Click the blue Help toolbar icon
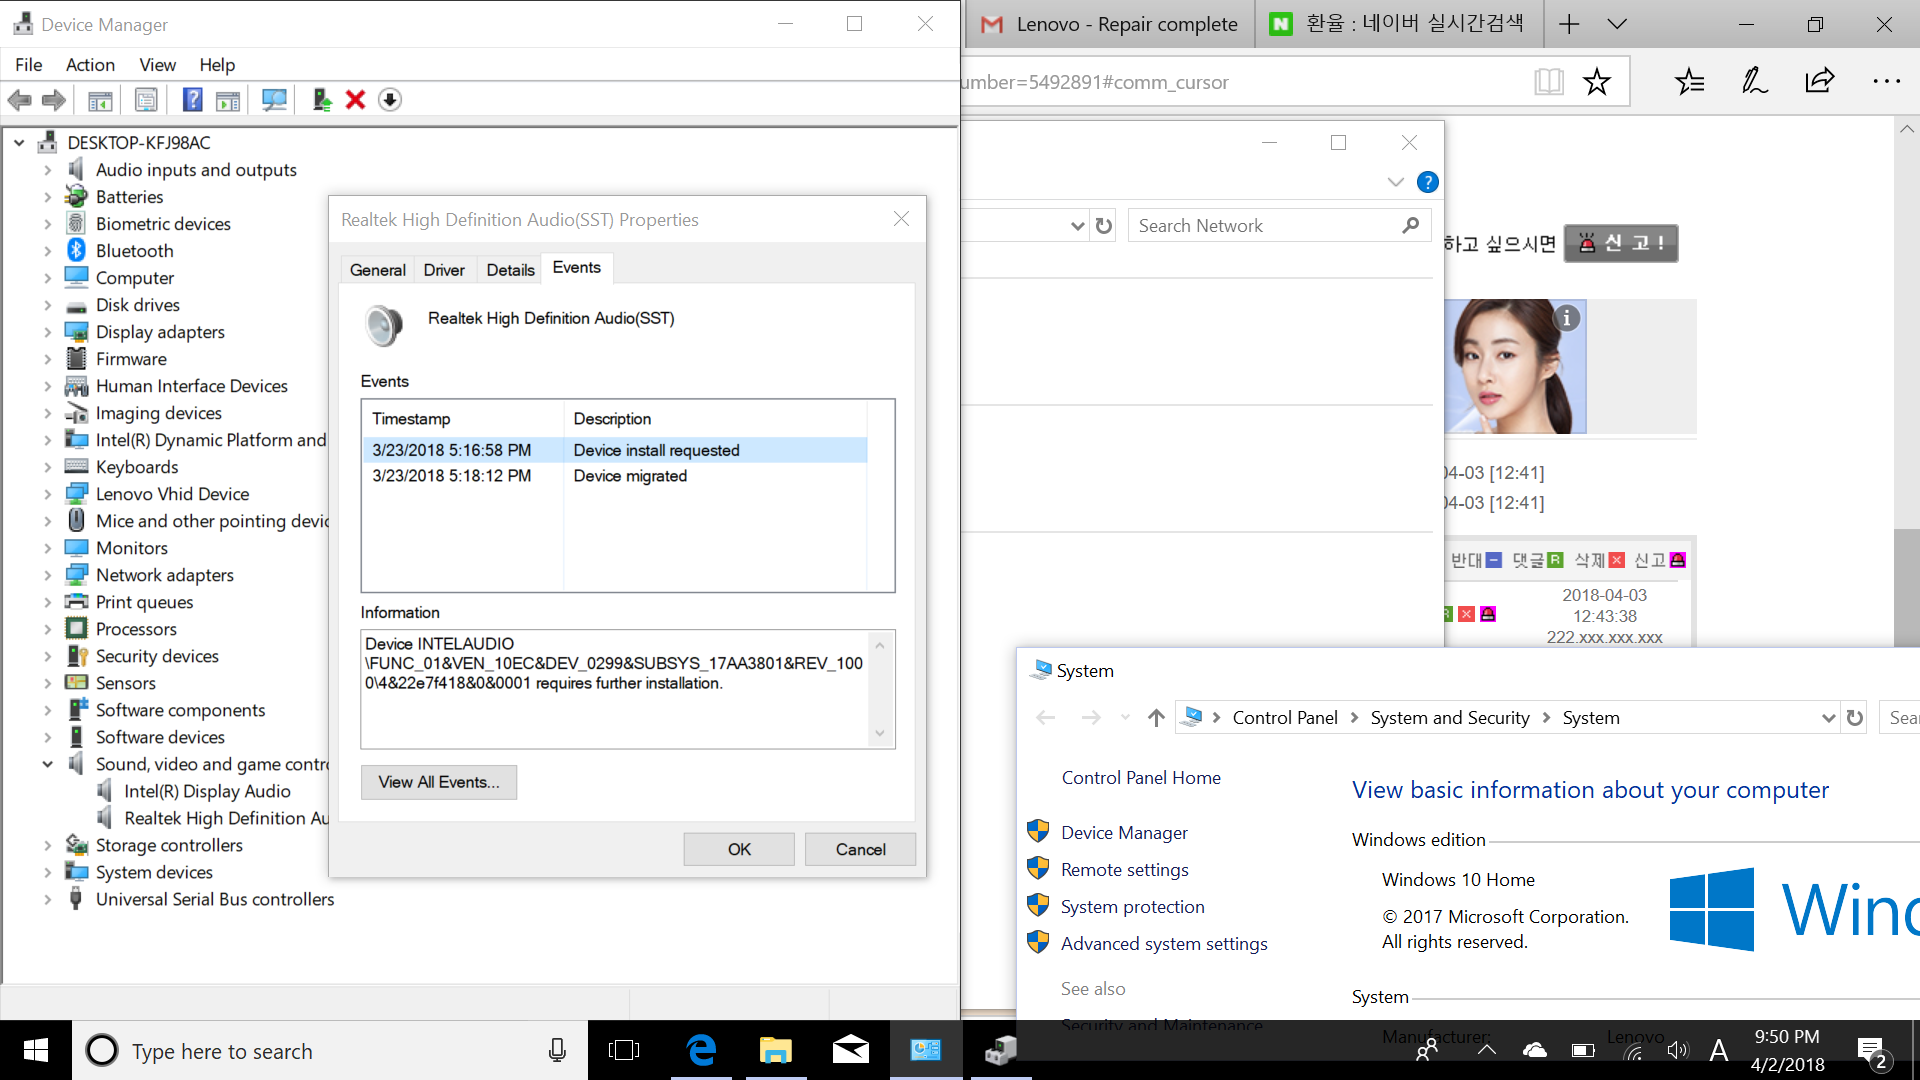 (192, 100)
